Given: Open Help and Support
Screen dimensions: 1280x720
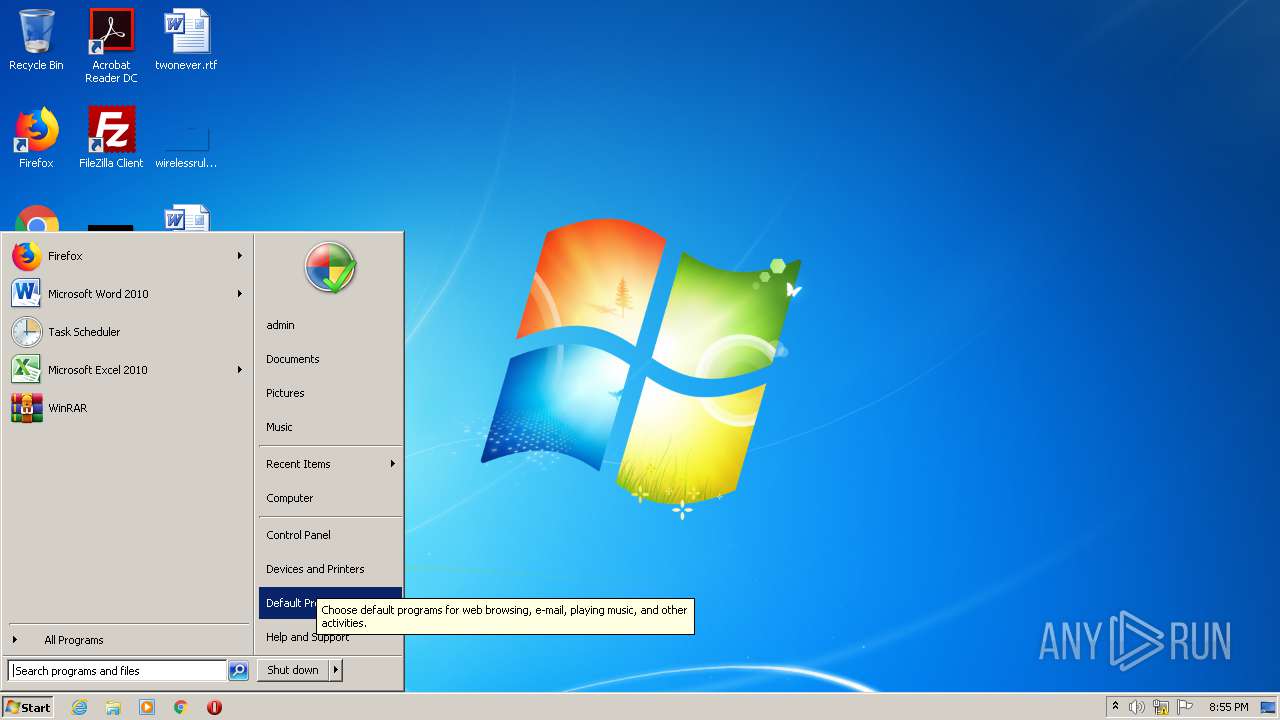Looking at the screenshot, I should click(330, 637).
